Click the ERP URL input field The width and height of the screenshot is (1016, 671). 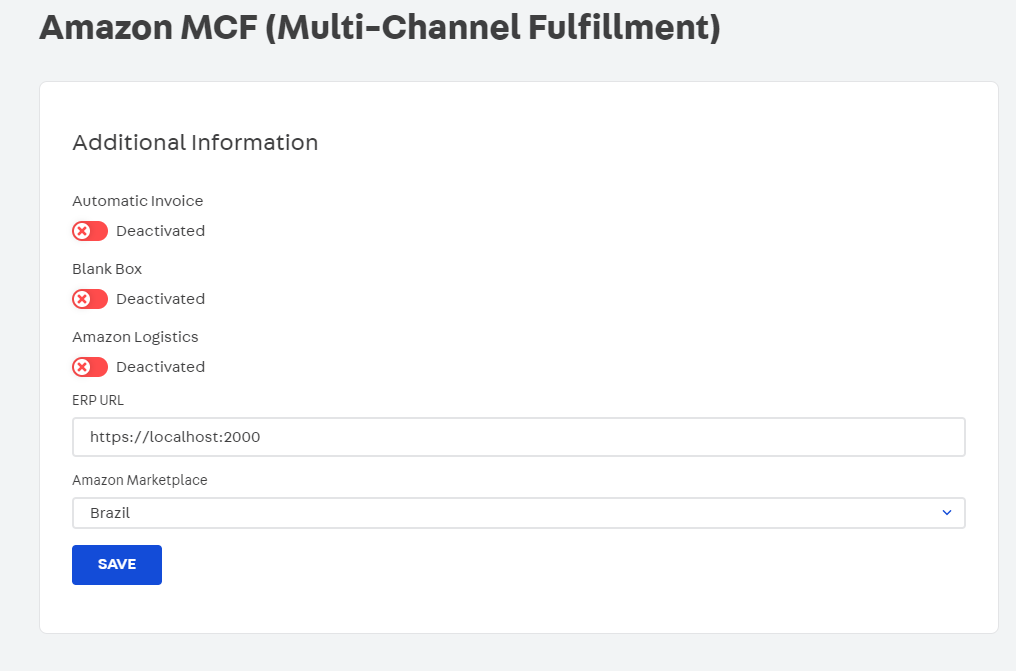coord(518,437)
